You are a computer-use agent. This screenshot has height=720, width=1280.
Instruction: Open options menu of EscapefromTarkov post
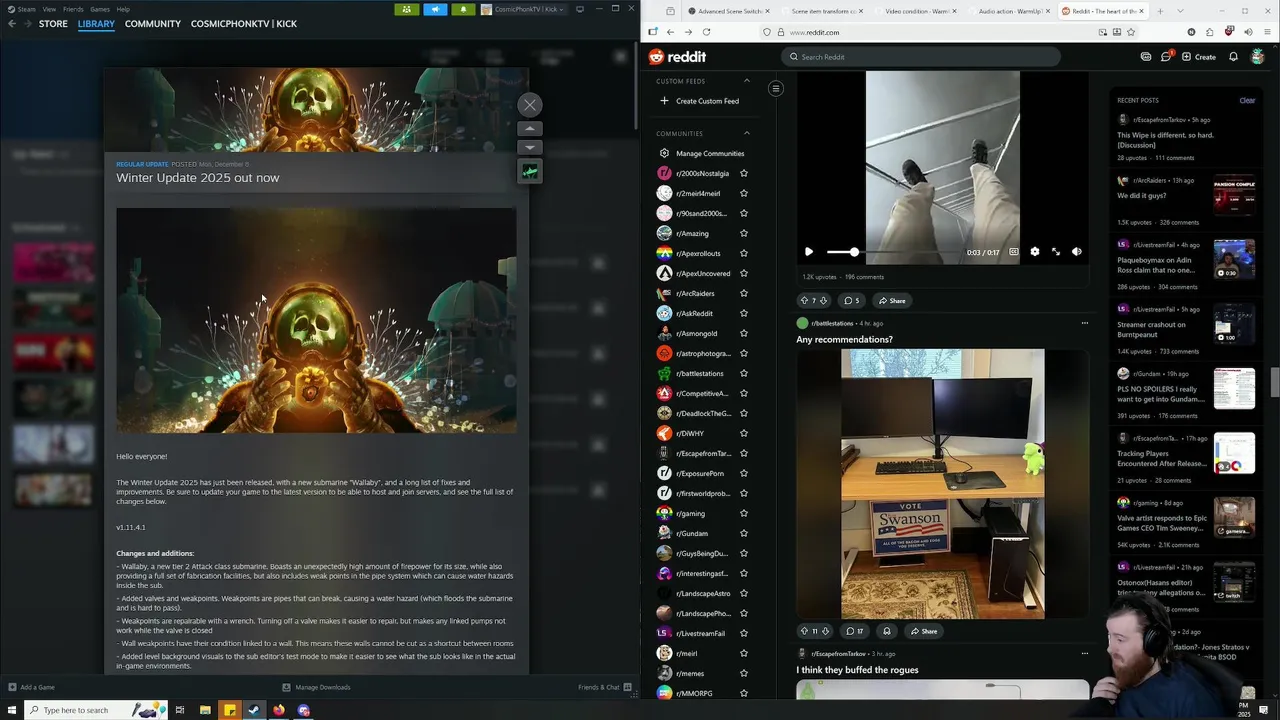1084,653
